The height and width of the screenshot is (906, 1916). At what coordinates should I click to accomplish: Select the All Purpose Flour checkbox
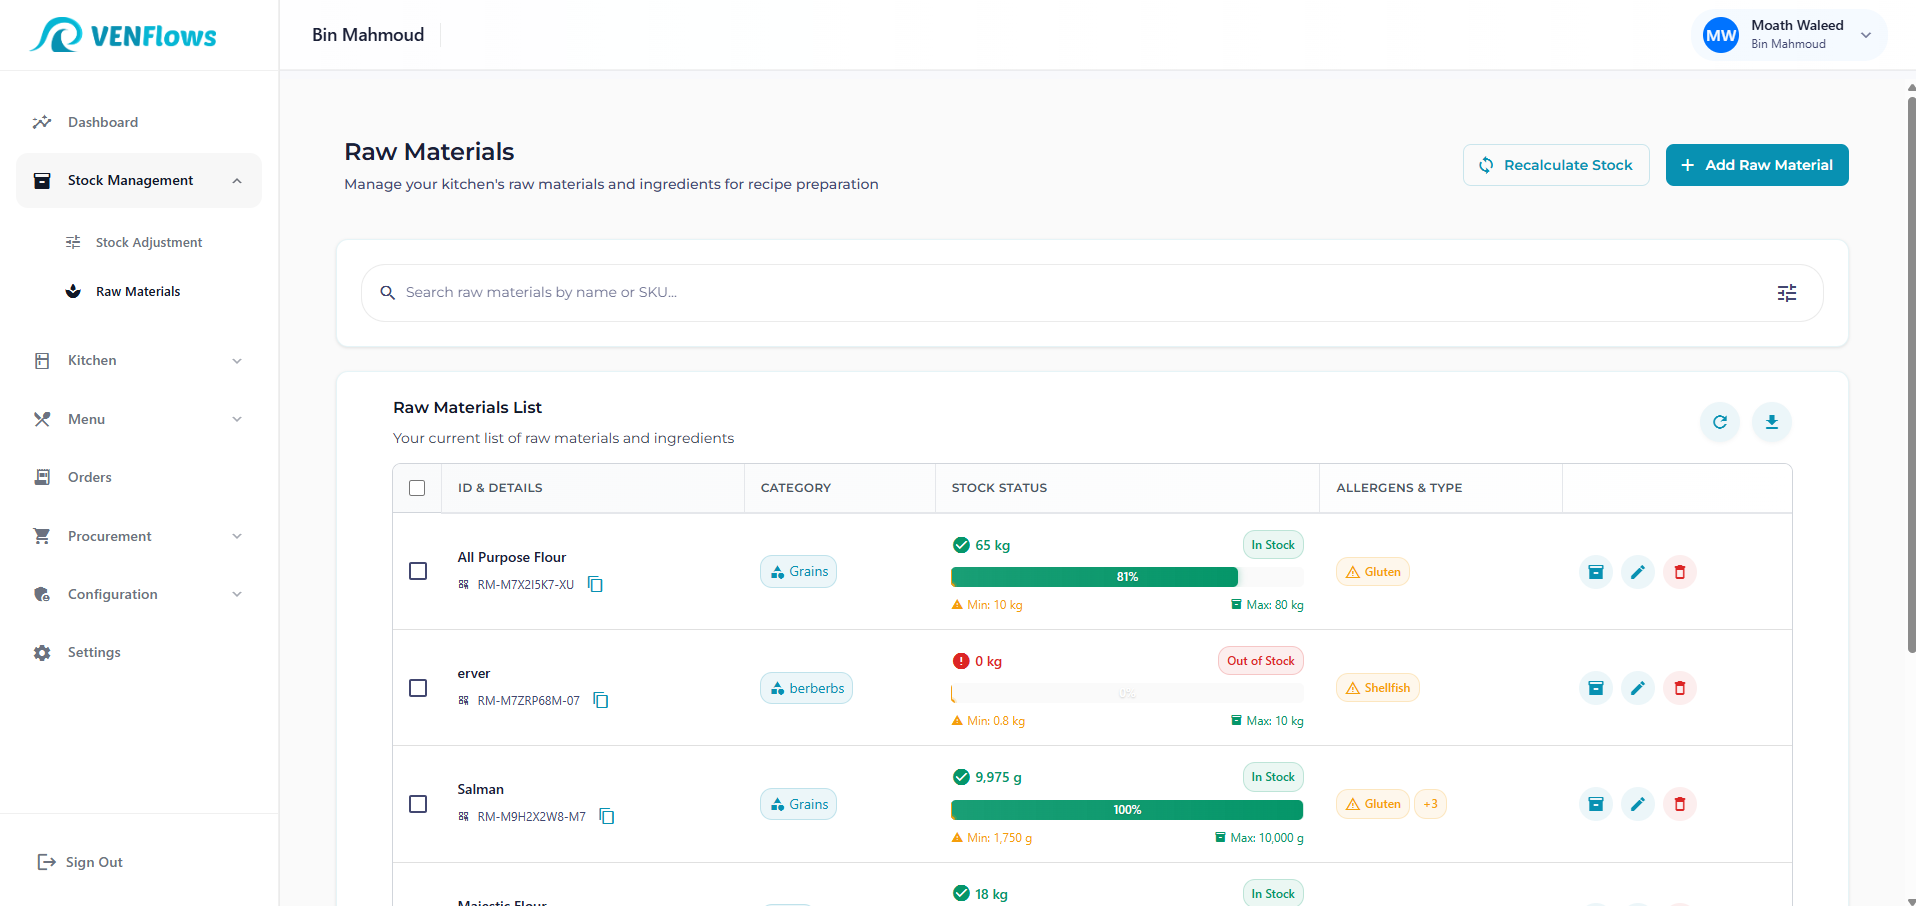pos(418,571)
